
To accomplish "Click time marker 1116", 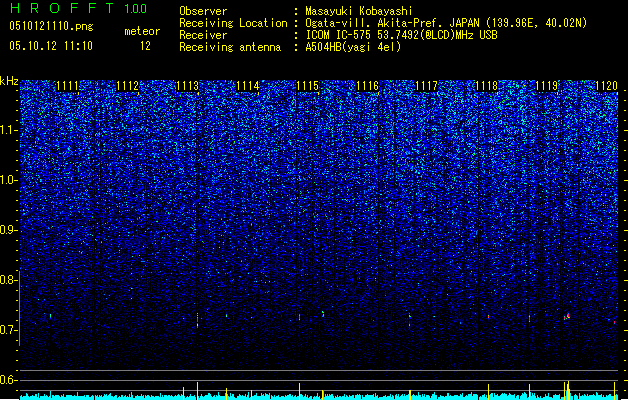I will (367, 86).
